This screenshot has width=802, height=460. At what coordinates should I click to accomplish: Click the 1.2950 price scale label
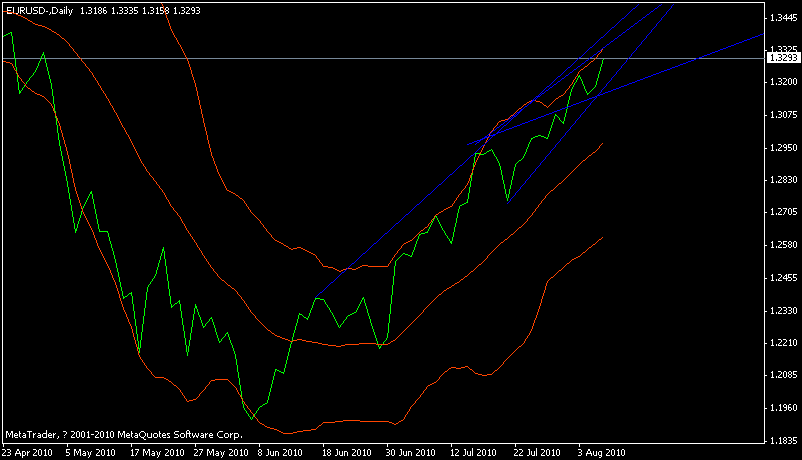pyautogui.click(x=783, y=147)
